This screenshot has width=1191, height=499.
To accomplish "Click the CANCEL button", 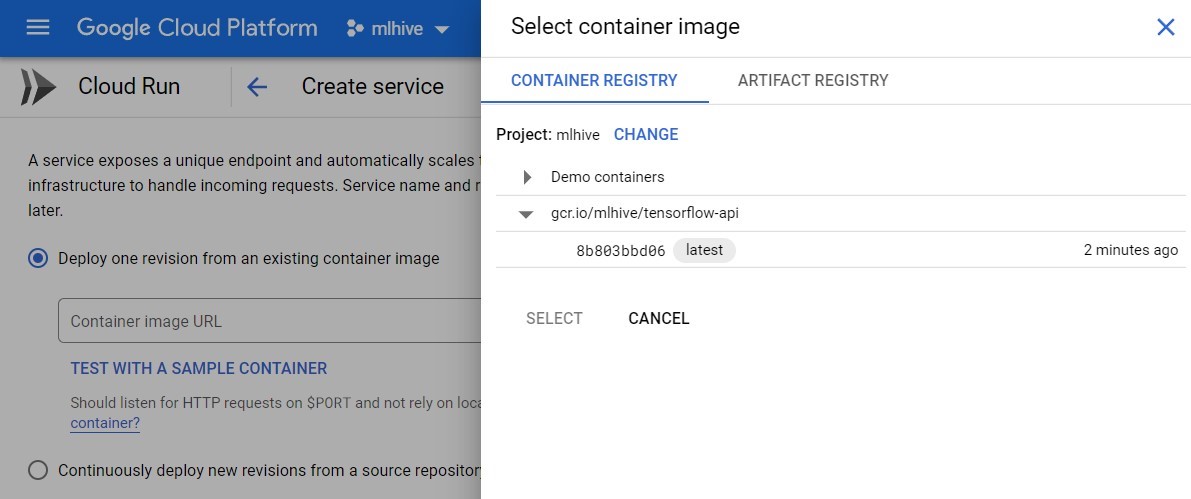I will [659, 318].
